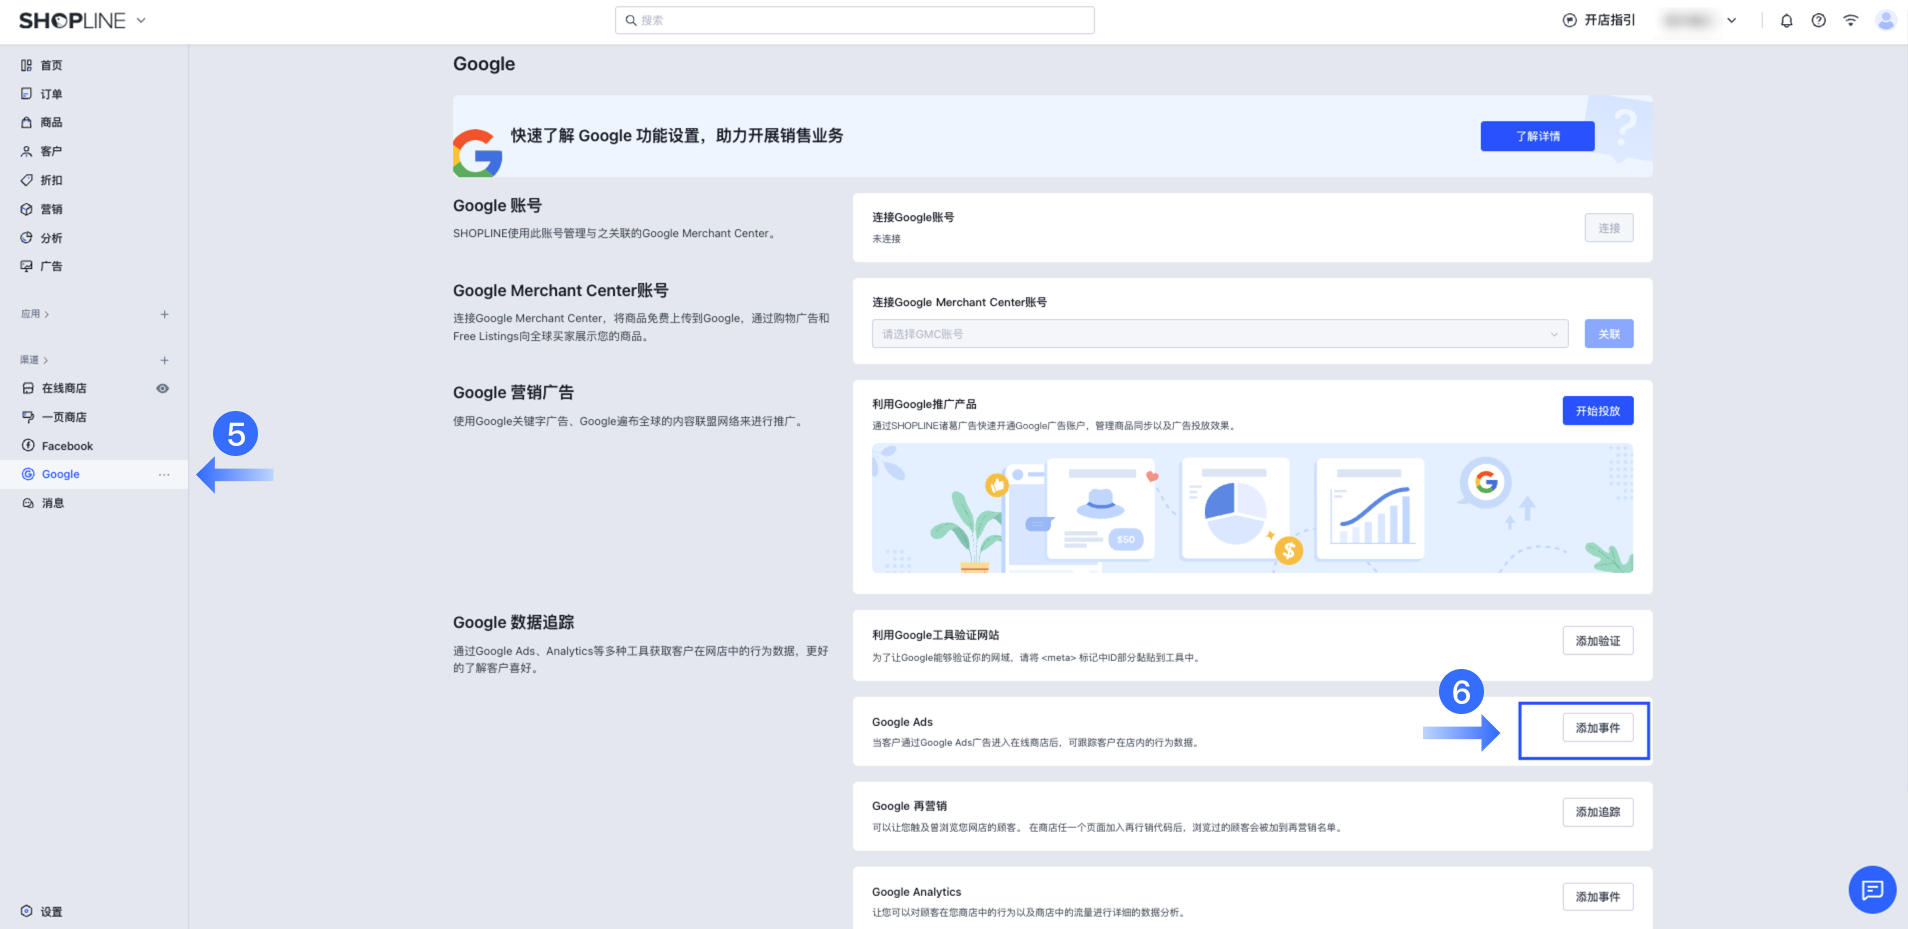Click the 在线商店 storefront icon
This screenshot has width=1908, height=929.
(x=28, y=388)
